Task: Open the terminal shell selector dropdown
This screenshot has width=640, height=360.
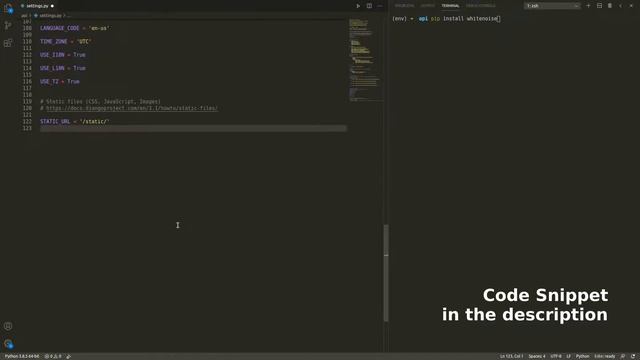Action: pyautogui.click(x=552, y=6)
